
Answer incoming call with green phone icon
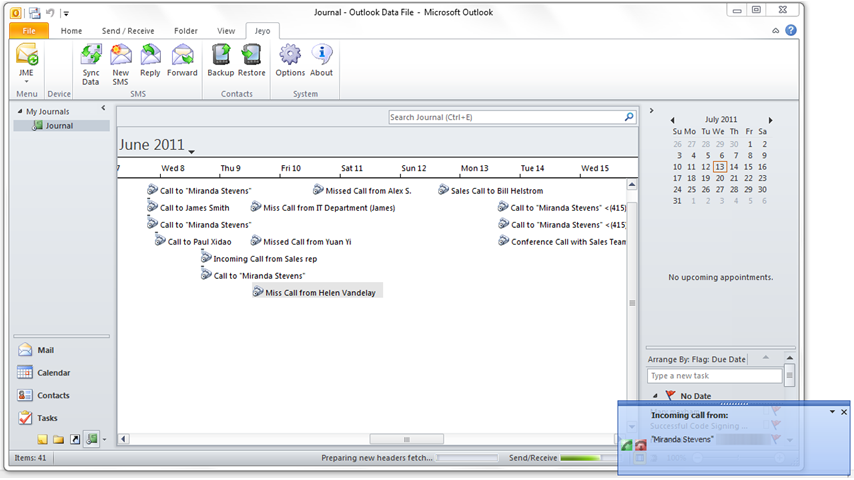(626, 445)
